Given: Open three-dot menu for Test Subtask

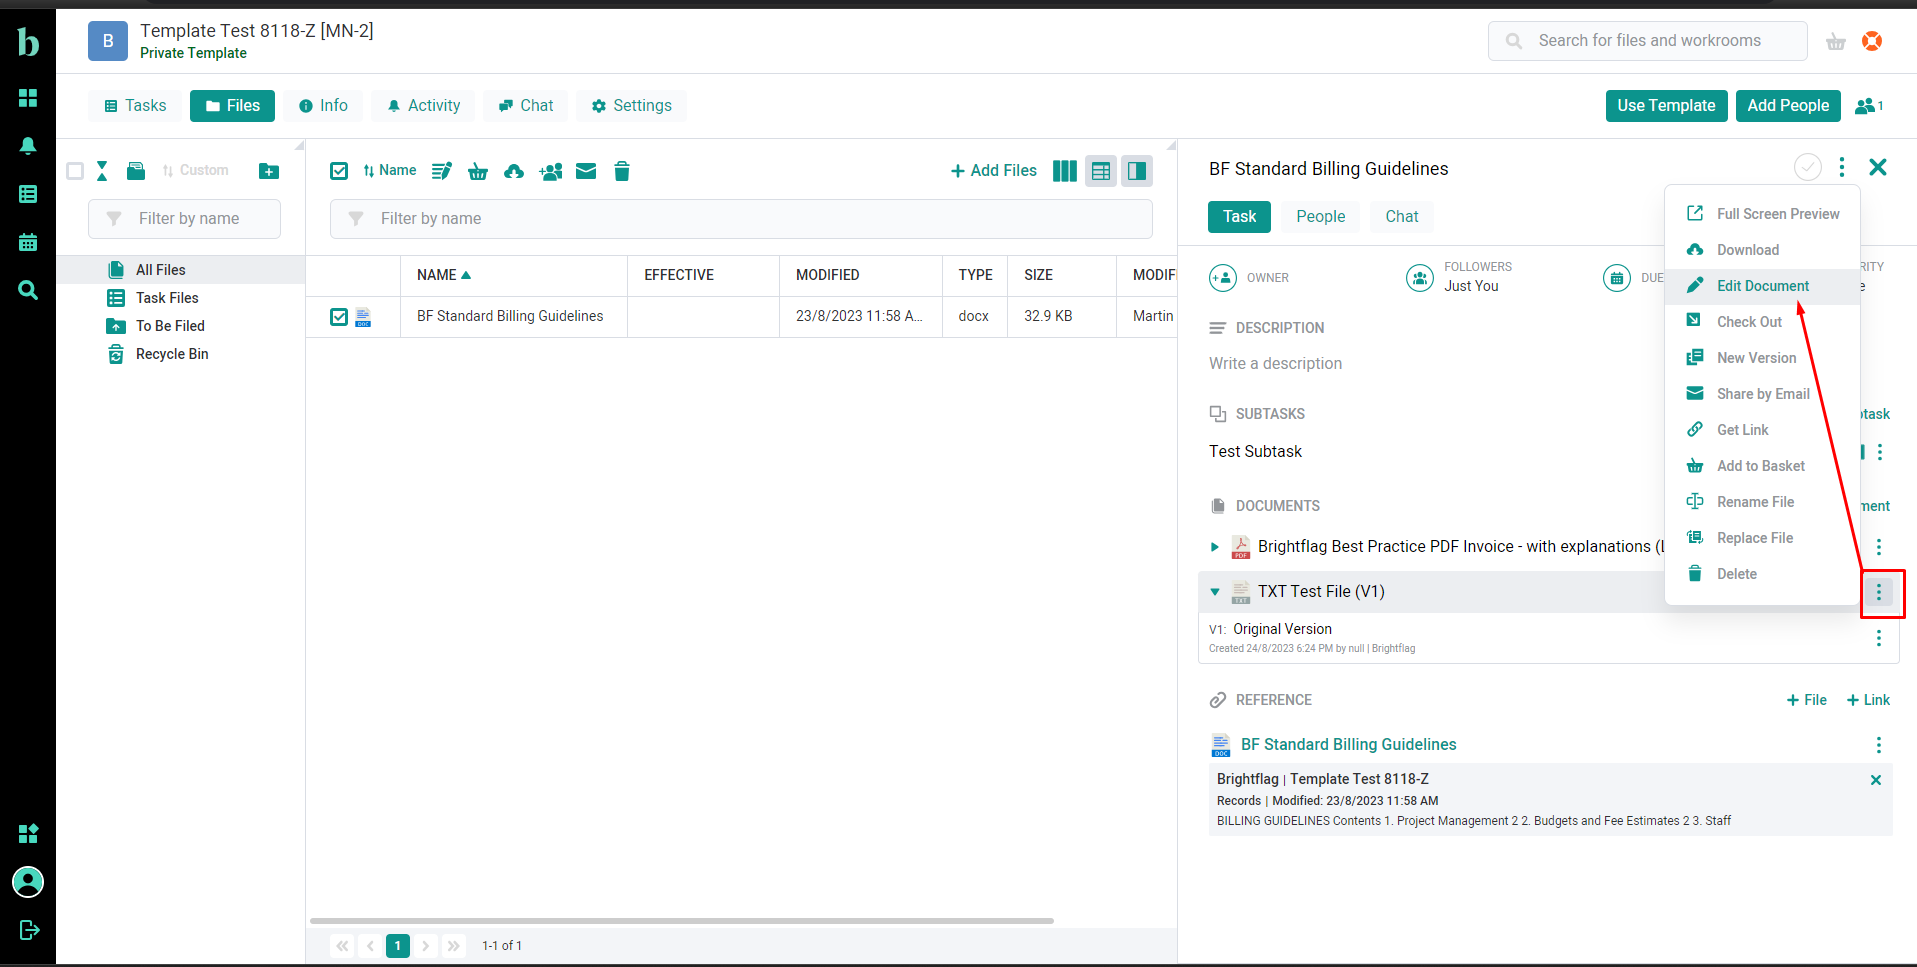Looking at the screenshot, I should (1880, 452).
